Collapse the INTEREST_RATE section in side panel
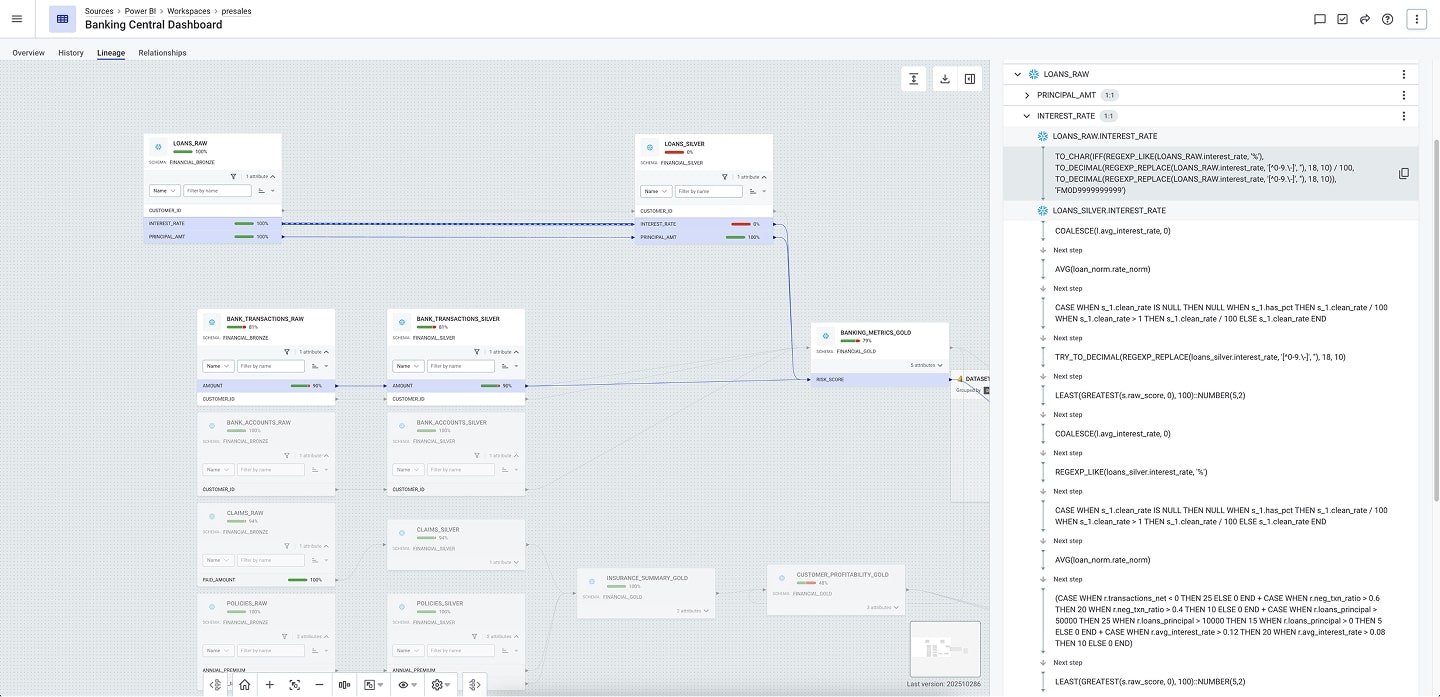The height and width of the screenshot is (697, 1440). 1027,116
